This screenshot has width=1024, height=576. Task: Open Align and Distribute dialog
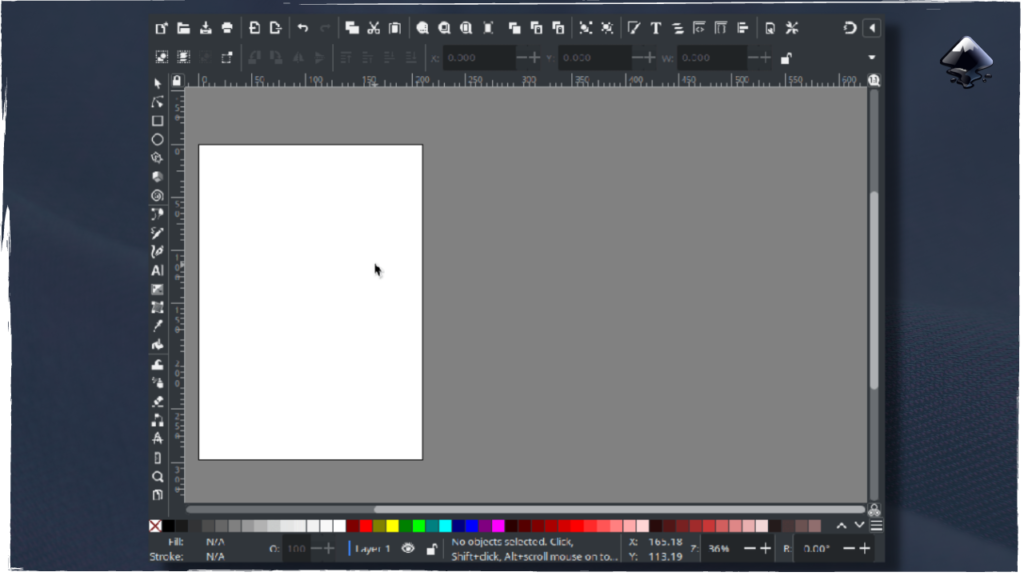pyautogui.click(x=743, y=28)
